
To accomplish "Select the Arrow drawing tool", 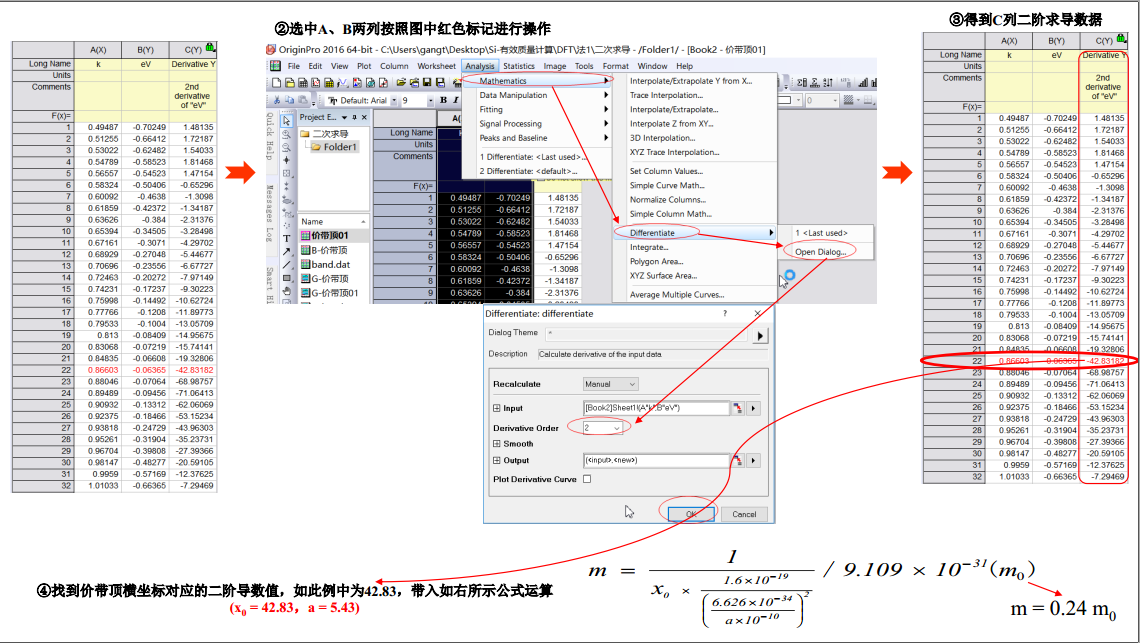I will pyautogui.click(x=286, y=252).
